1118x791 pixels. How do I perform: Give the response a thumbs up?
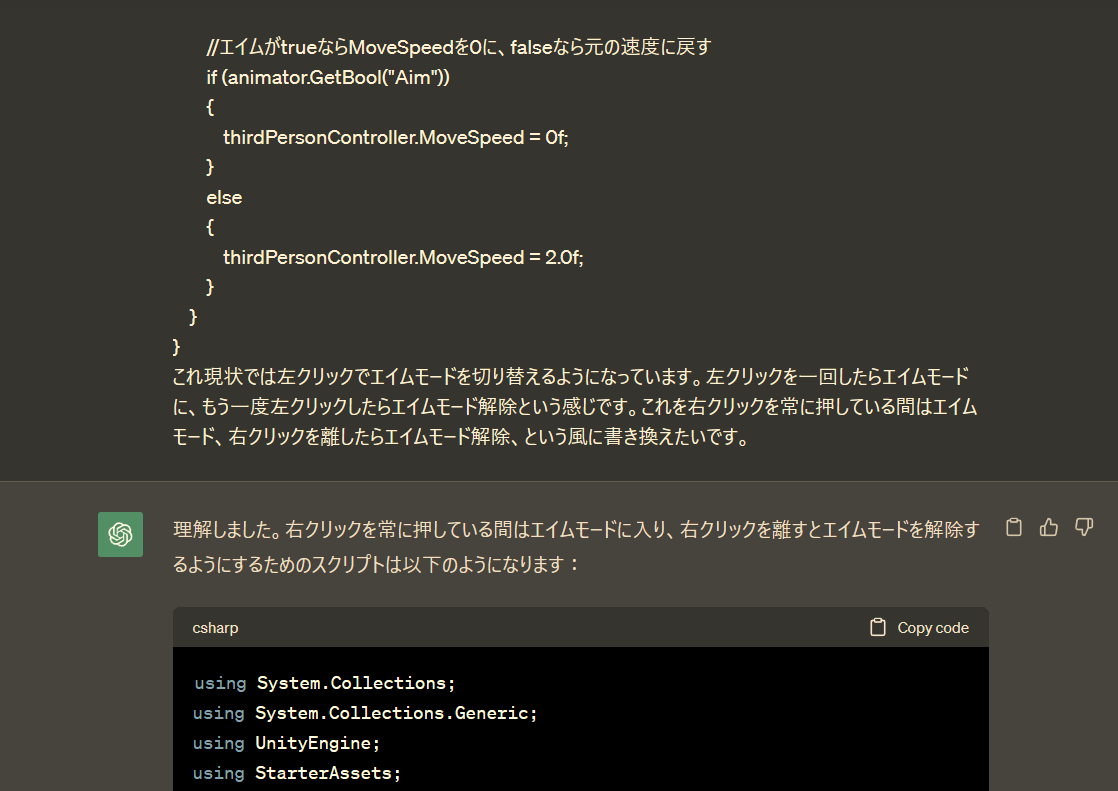1048,527
